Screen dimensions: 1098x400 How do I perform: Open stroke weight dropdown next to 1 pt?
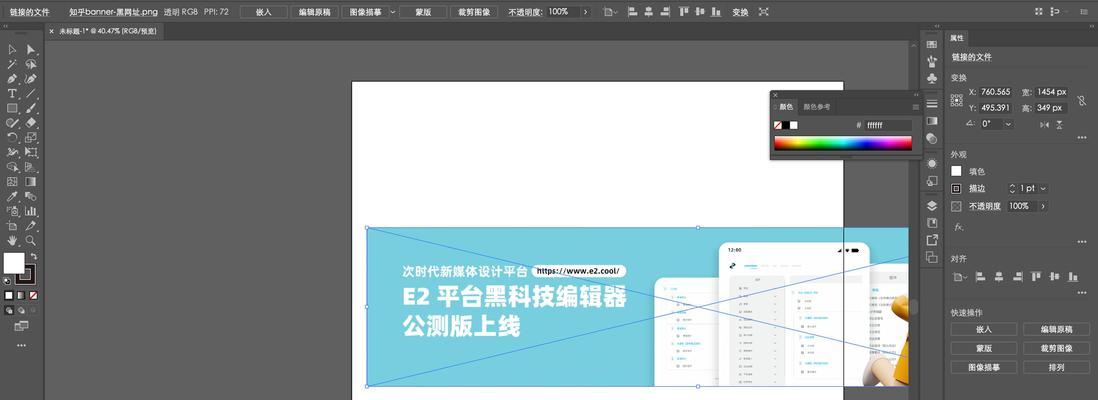[1043, 188]
